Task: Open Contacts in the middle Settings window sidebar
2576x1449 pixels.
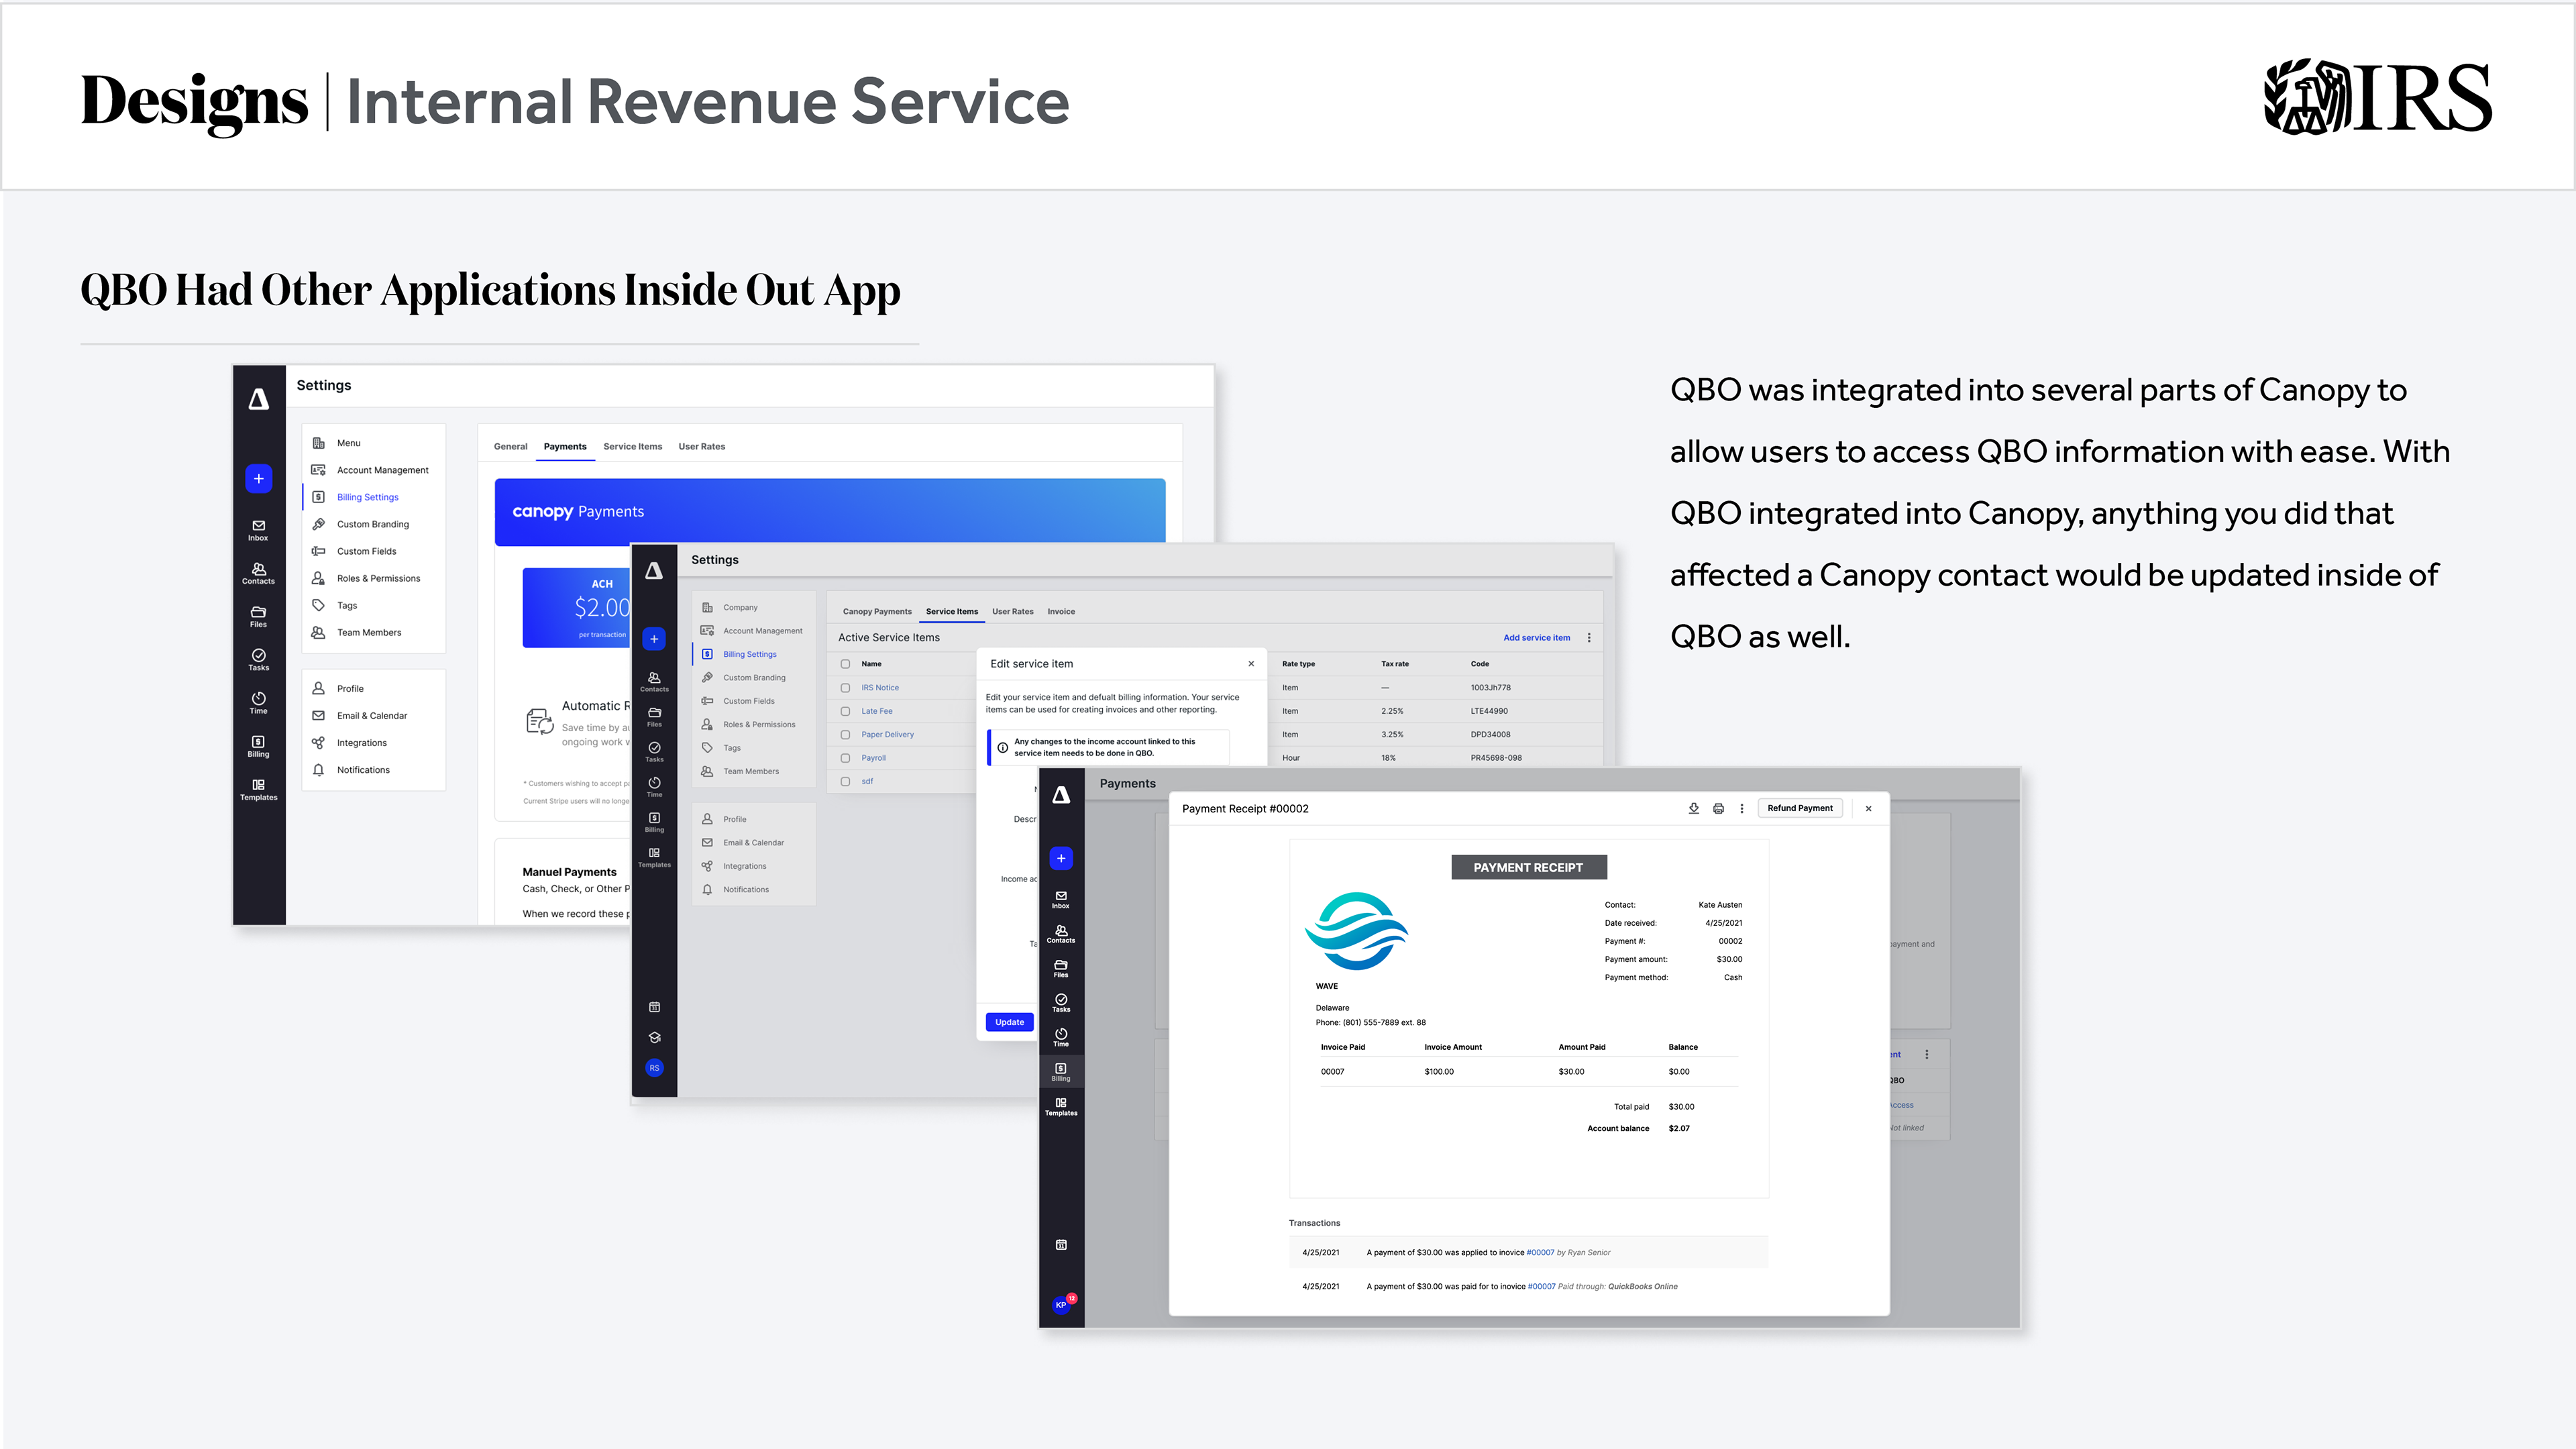Action: tap(654, 682)
